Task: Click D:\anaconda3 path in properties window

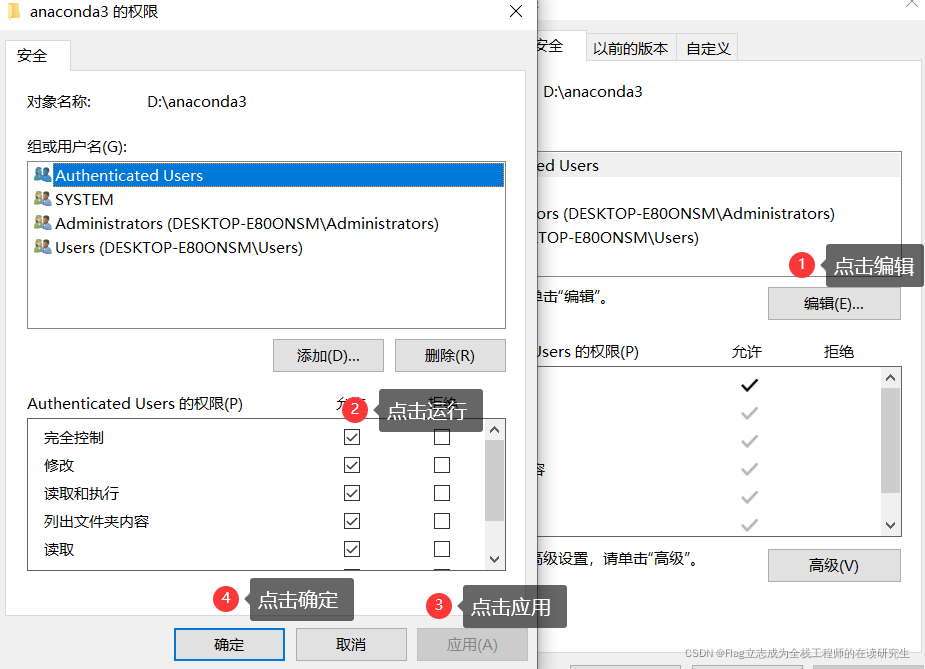Action: coord(593,91)
